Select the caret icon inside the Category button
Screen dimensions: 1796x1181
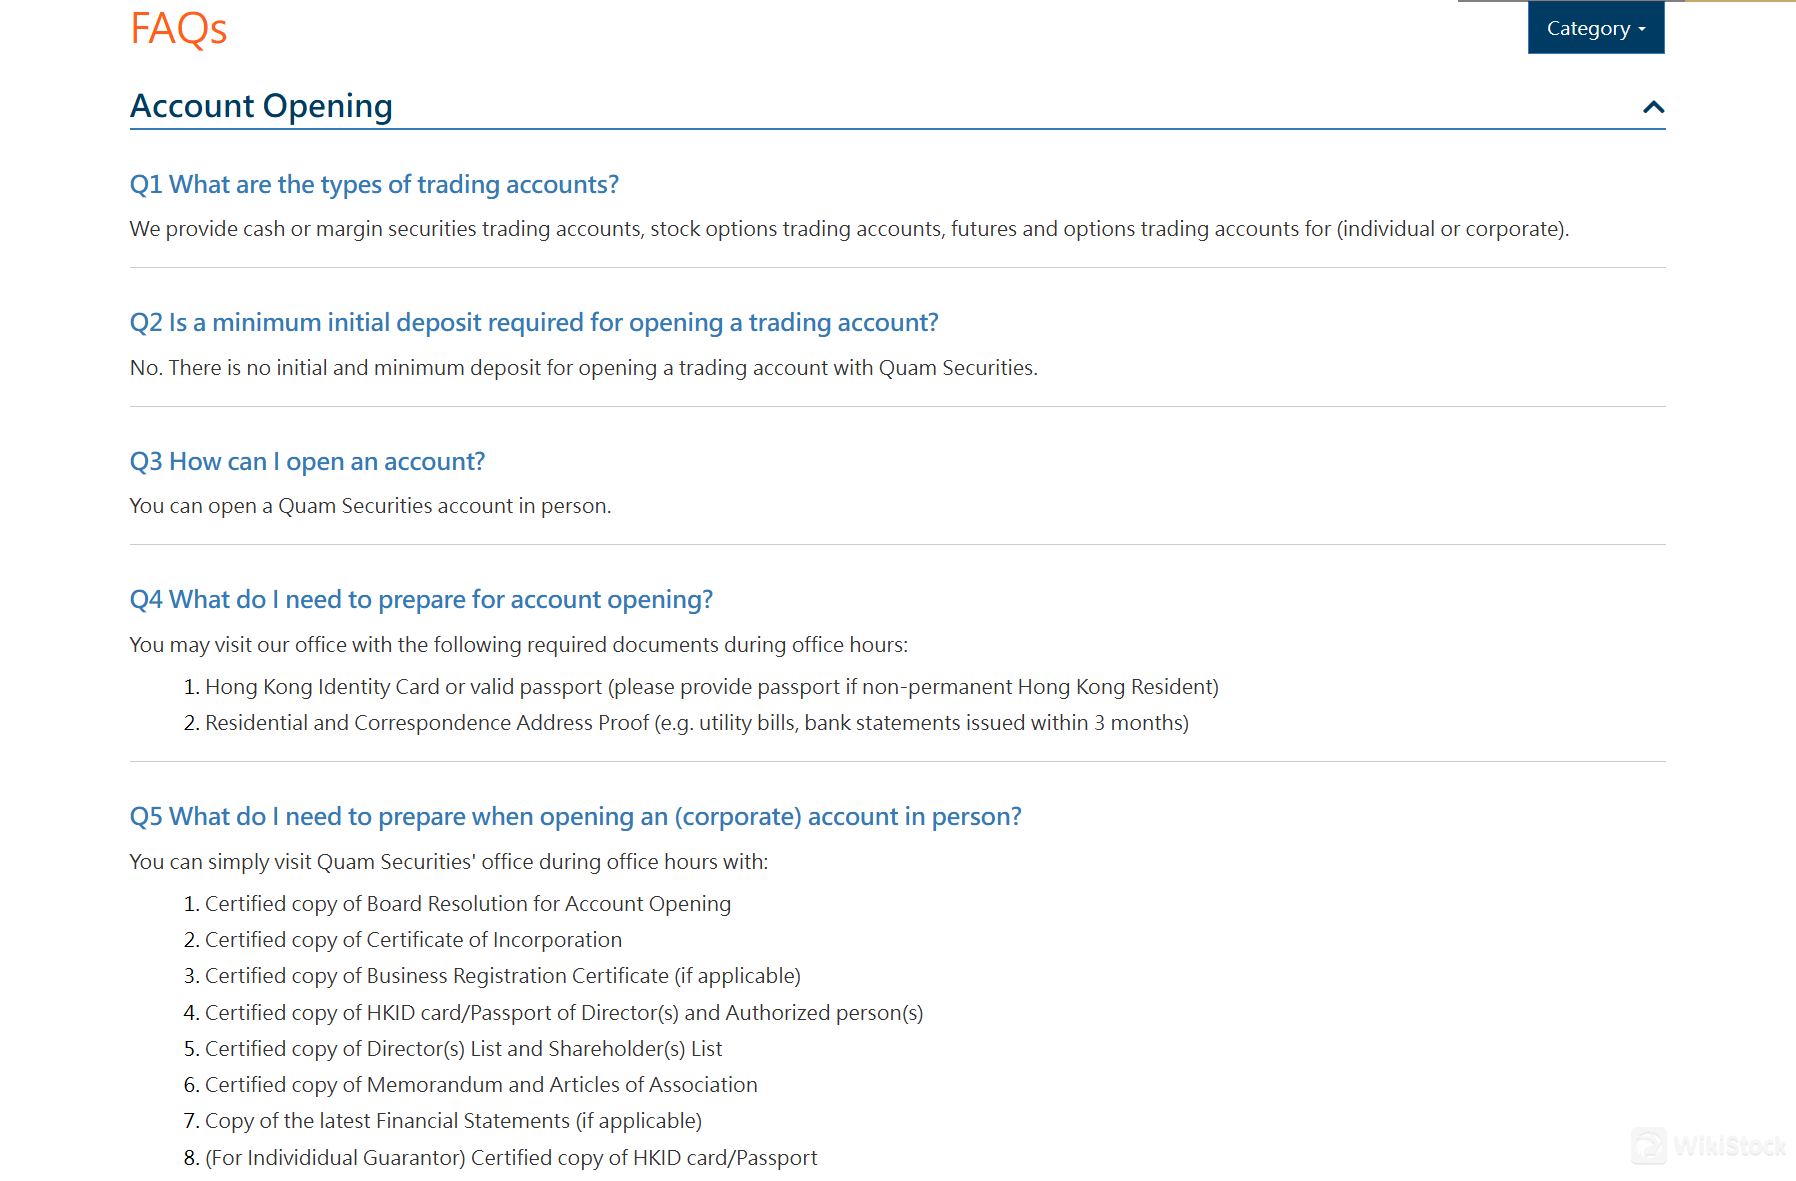point(1640,30)
